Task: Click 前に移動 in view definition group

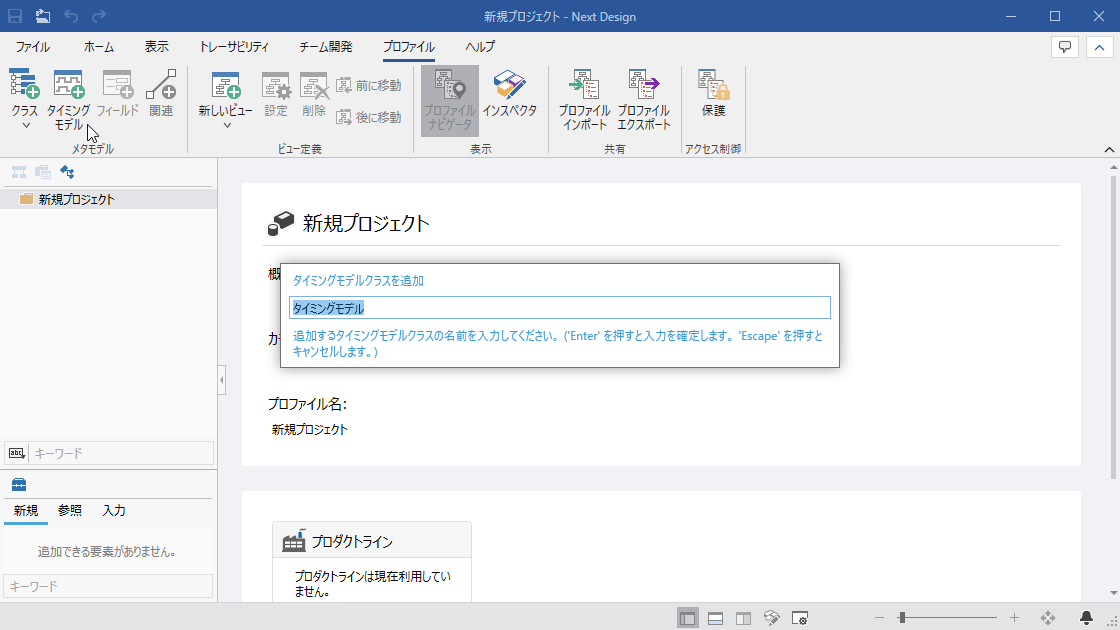Action: pyautogui.click(x=369, y=85)
